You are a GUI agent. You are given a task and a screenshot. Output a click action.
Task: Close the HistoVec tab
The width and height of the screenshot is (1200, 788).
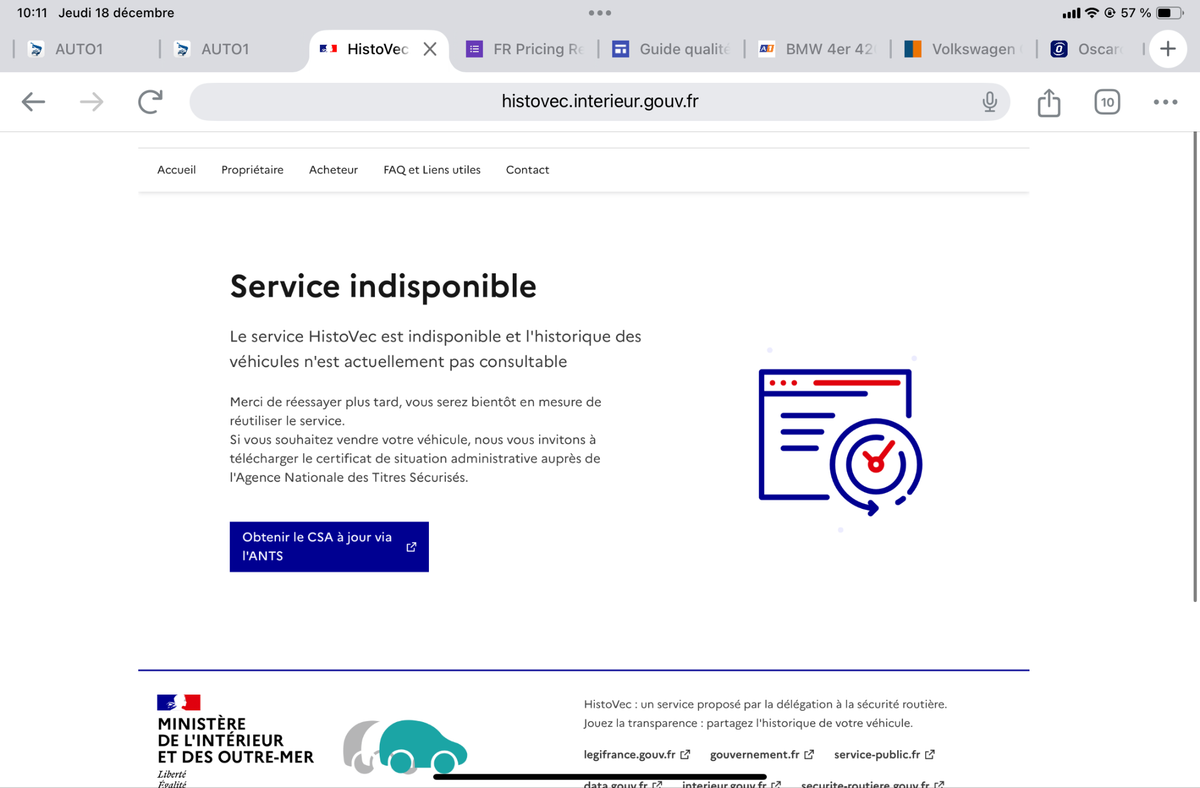point(430,49)
